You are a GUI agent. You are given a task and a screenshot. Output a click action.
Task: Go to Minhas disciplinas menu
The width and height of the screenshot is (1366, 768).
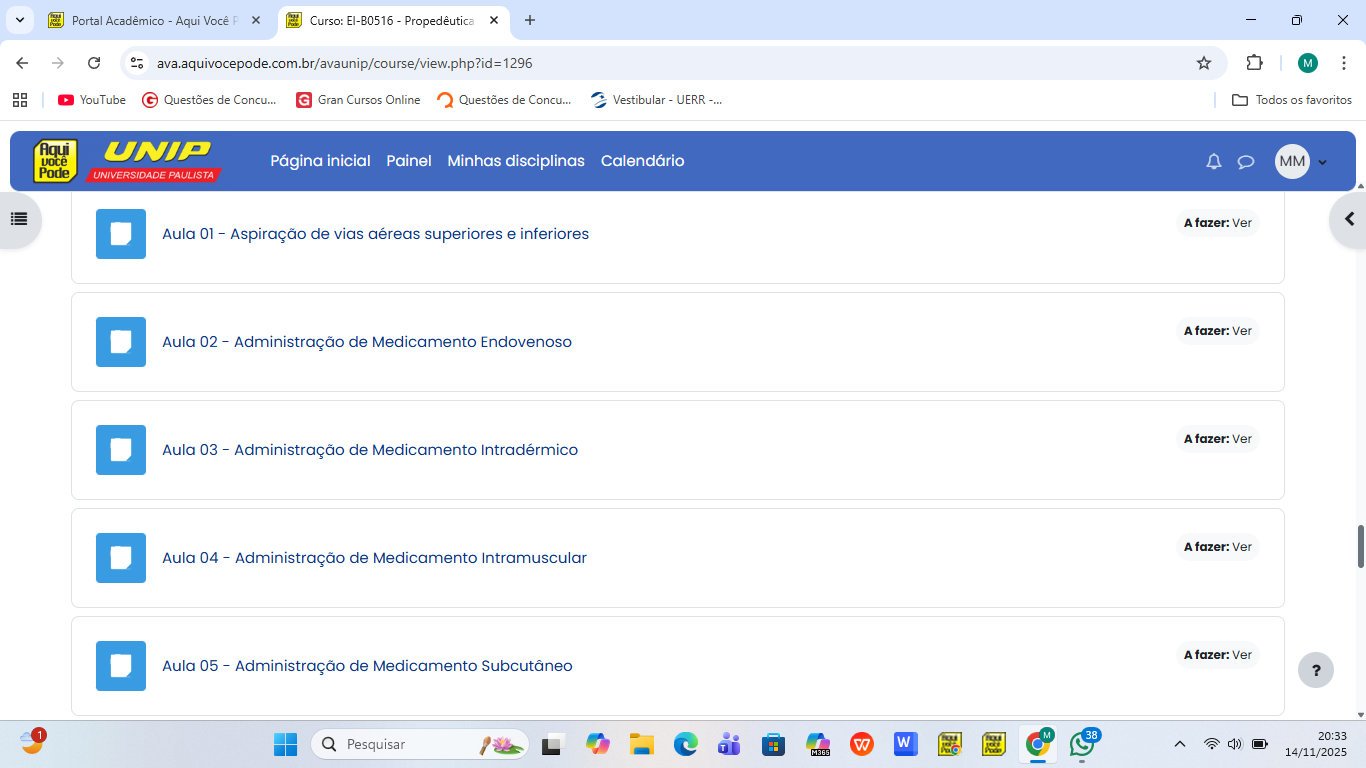point(516,161)
